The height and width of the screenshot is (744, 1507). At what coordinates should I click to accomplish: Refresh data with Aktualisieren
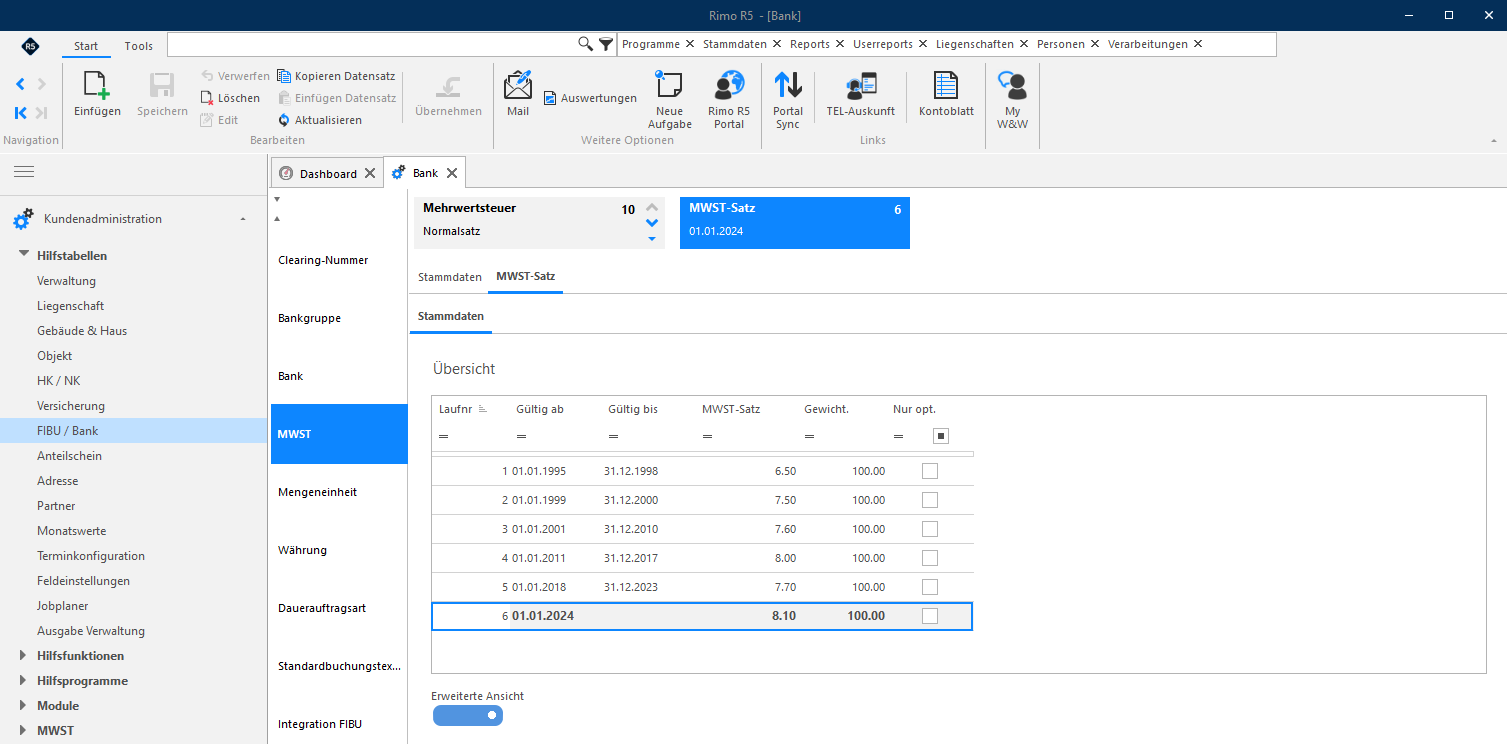coord(320,120)
